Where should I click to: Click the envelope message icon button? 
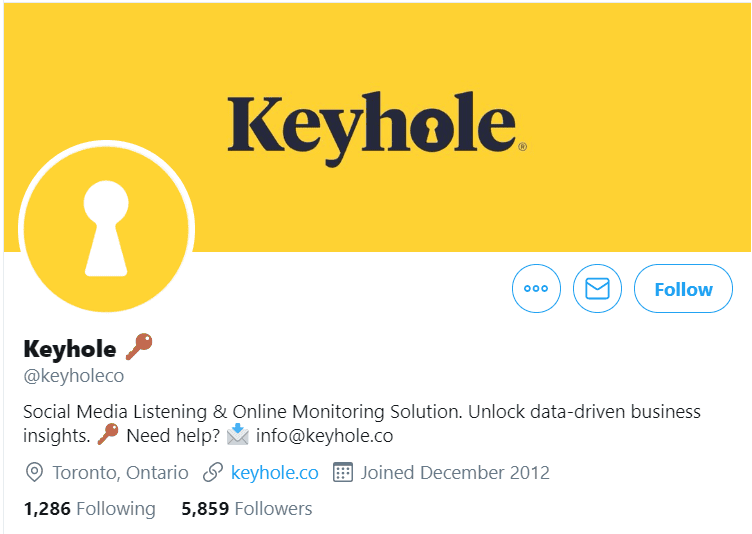pos(597,288)
